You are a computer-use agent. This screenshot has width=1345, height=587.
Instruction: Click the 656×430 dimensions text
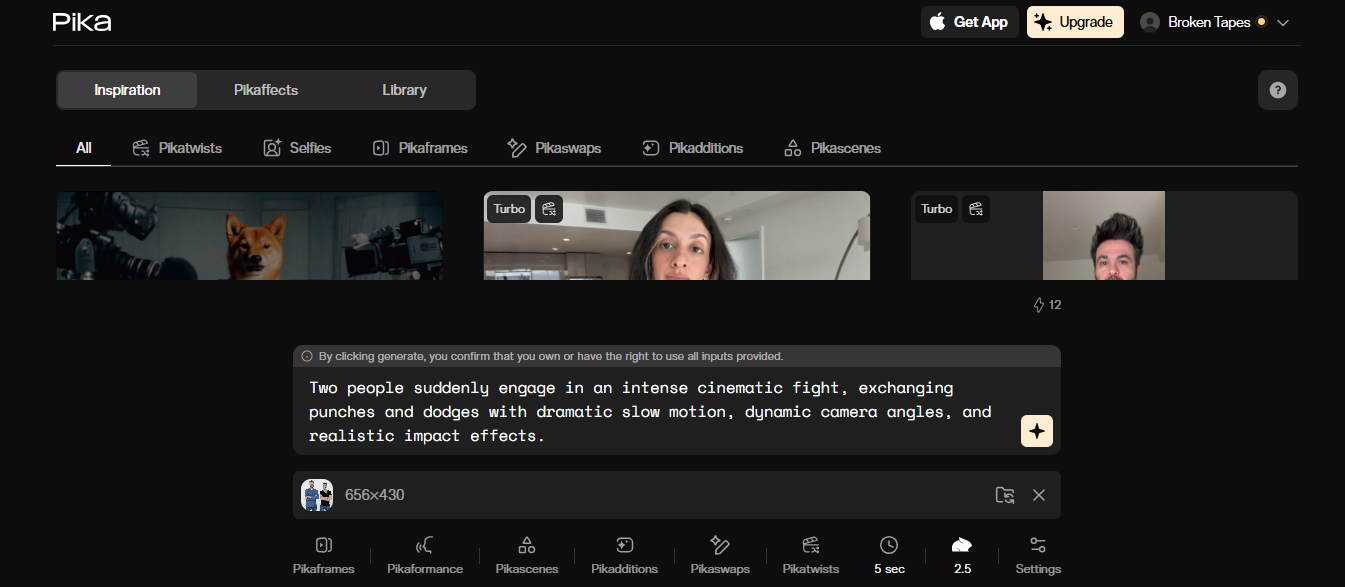(x=374, y=495)
